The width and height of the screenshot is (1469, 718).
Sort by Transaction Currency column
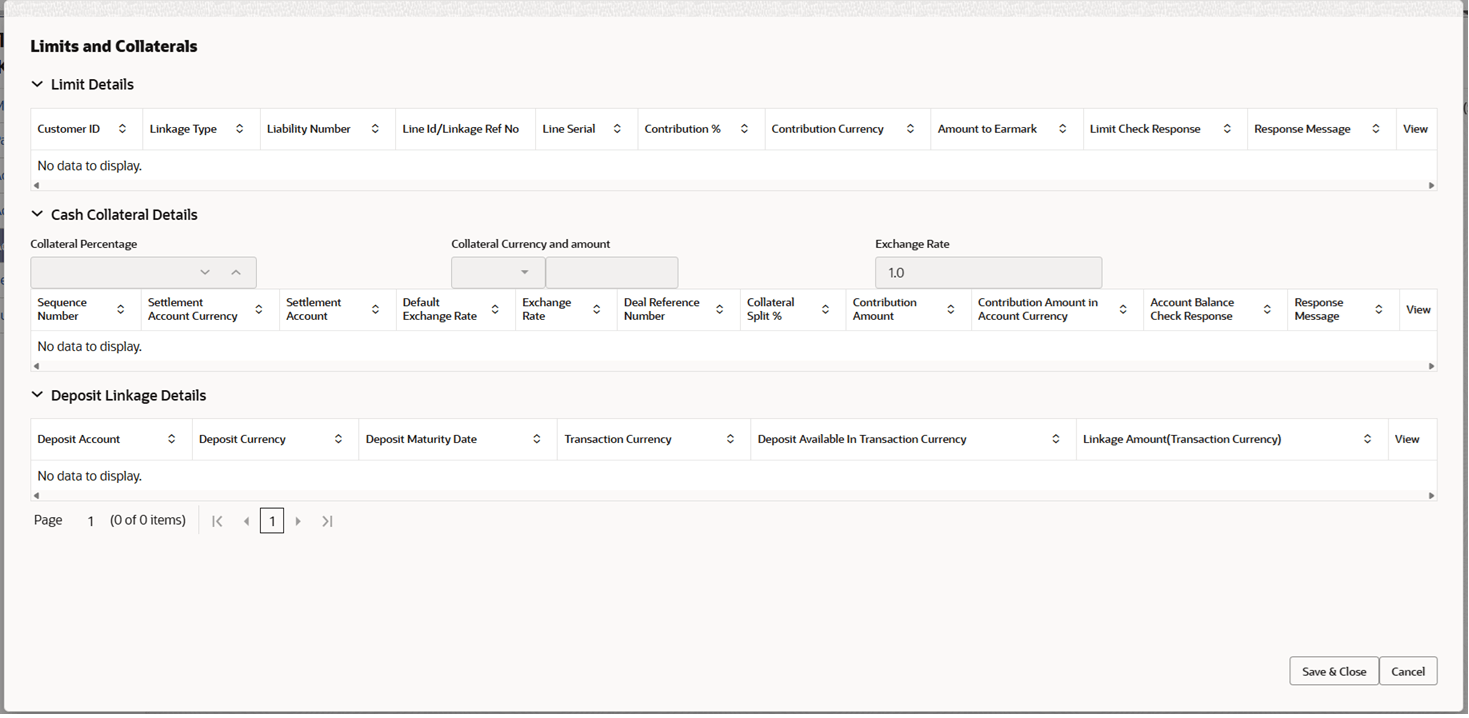pyautogui.click(x=731, y=439)
